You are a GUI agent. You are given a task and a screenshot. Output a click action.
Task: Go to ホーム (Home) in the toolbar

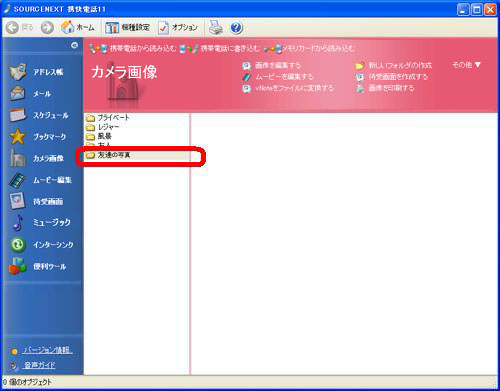(77, 27)
